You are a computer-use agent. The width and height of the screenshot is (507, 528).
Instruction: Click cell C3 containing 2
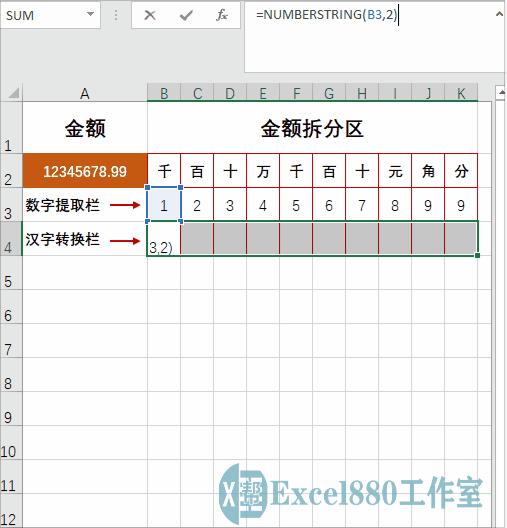click(197, 205)
